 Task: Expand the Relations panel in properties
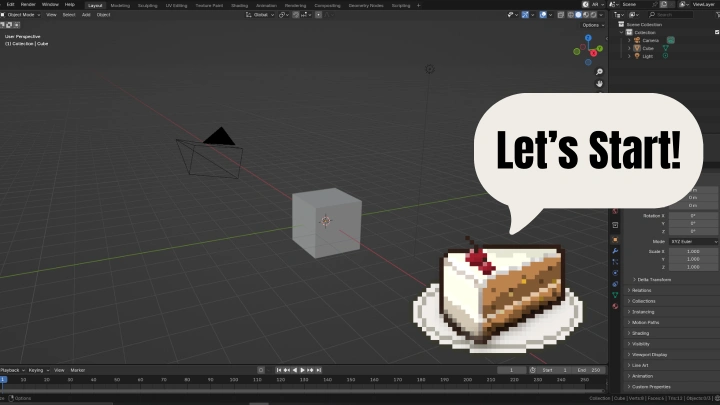click(x=641, y=290)
